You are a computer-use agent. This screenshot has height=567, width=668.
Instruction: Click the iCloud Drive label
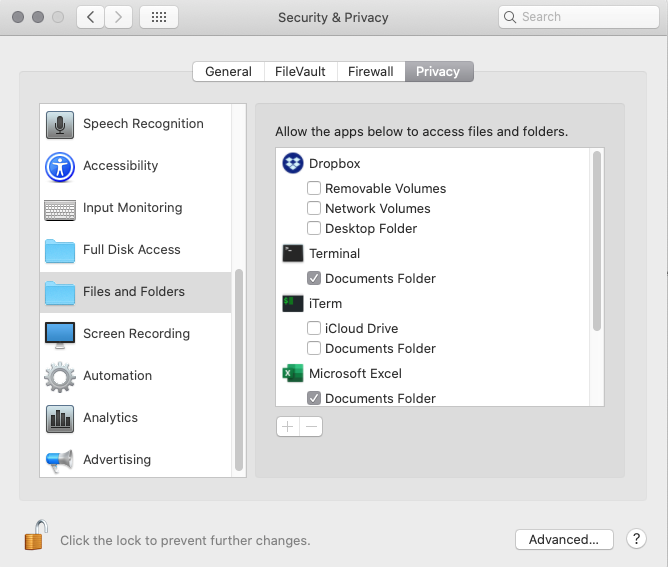coord(361,328)
